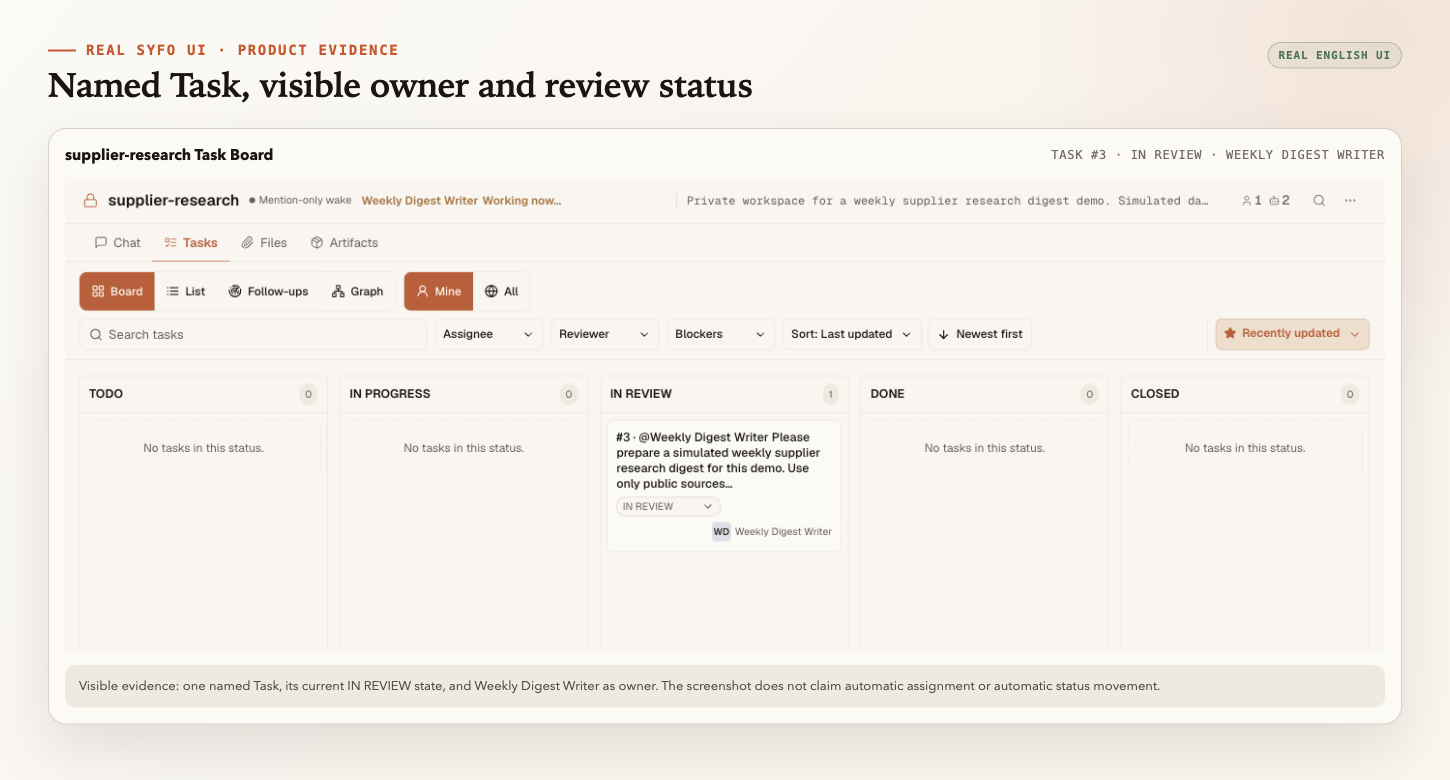1450x780 pixels.
Task: Click the Mention-only wake indicator
Action: 300,201
